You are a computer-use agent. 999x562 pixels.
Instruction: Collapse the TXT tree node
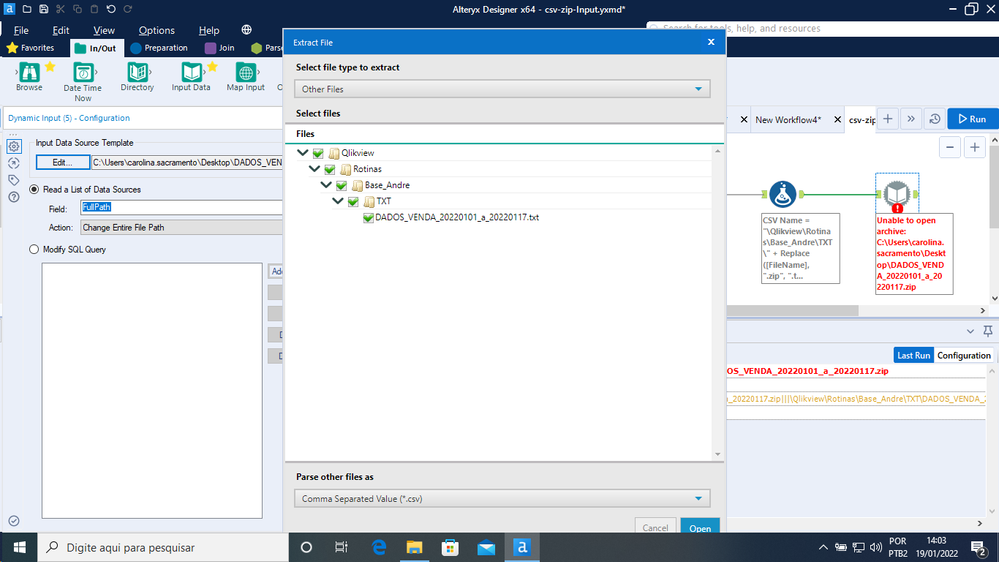pos(338,200)
